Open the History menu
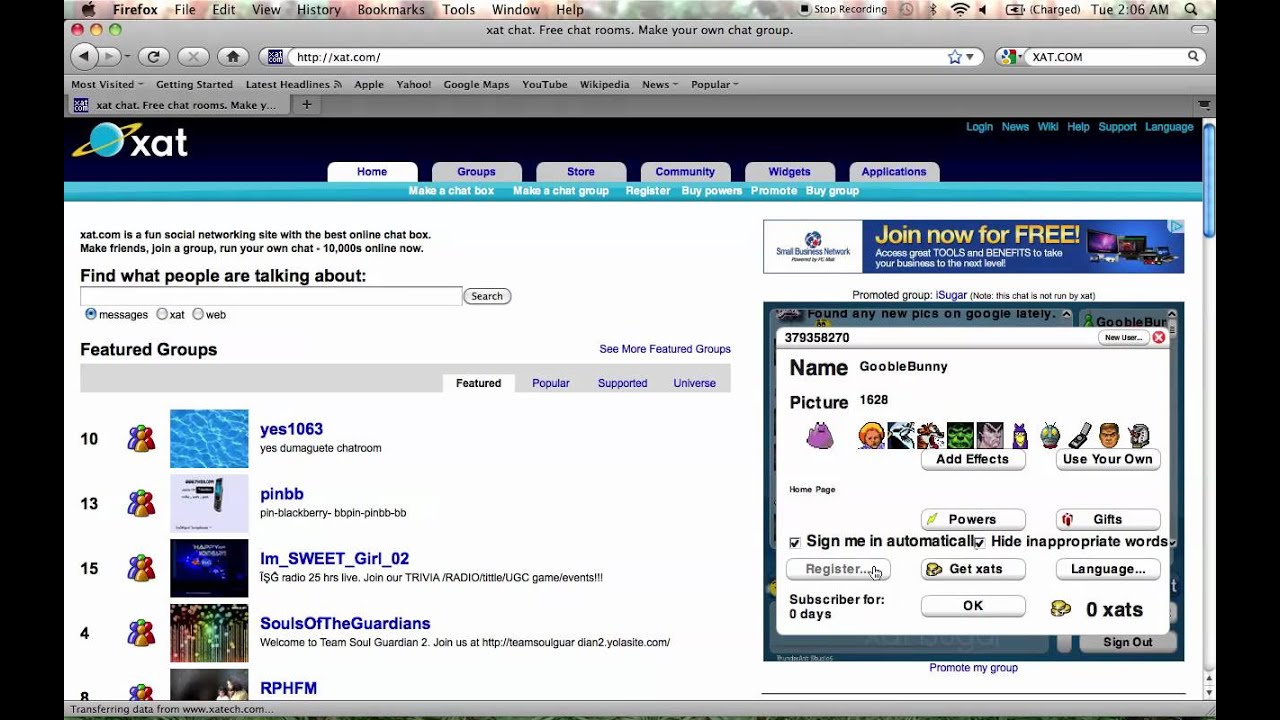Screen dimensions: 1280x720 (x=319, y=9)
